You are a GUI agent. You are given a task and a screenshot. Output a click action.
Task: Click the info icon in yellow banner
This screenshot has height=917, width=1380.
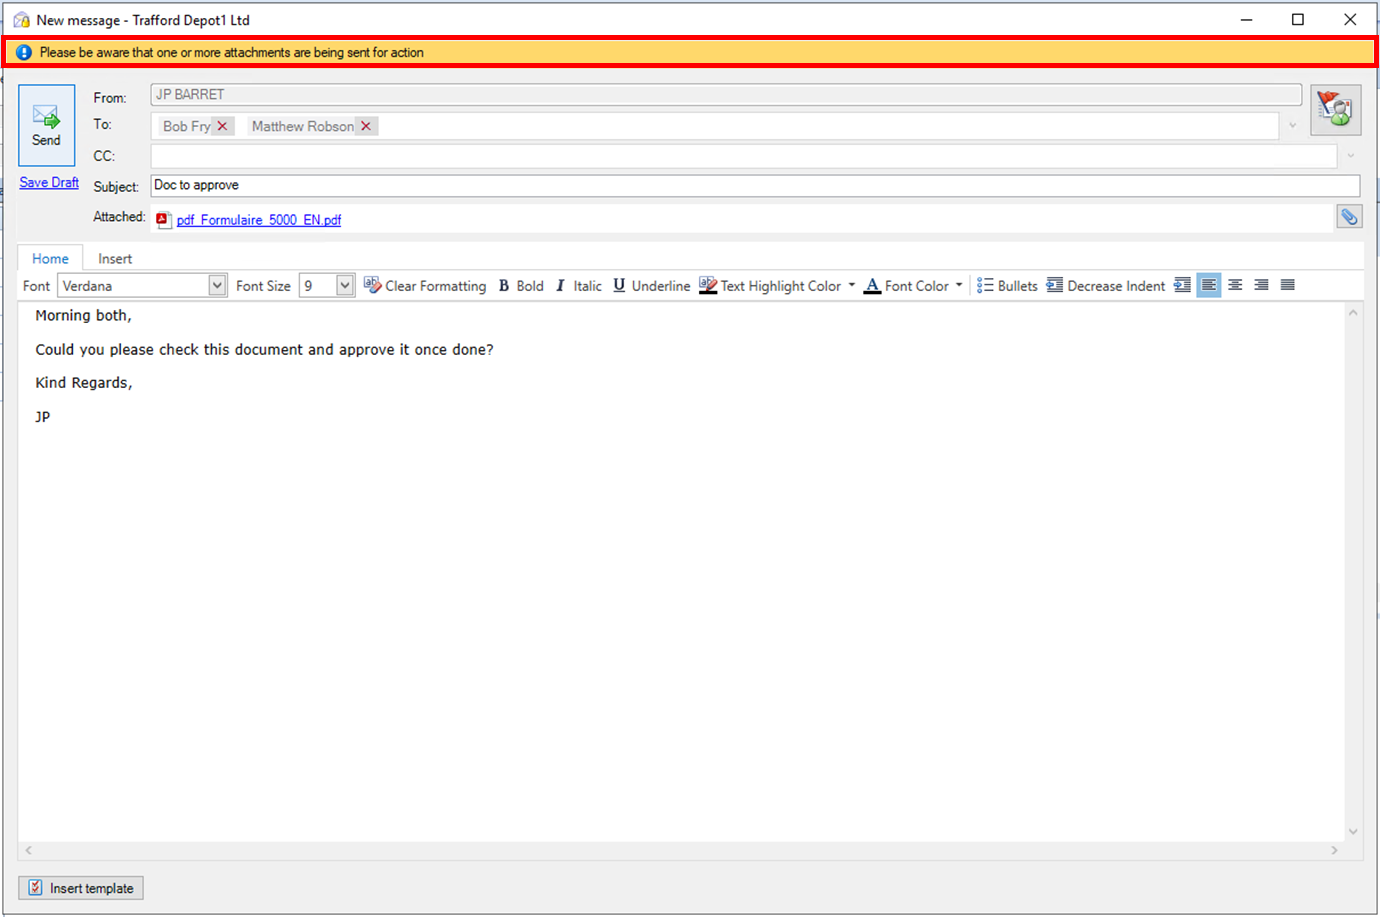click(24, 52)
